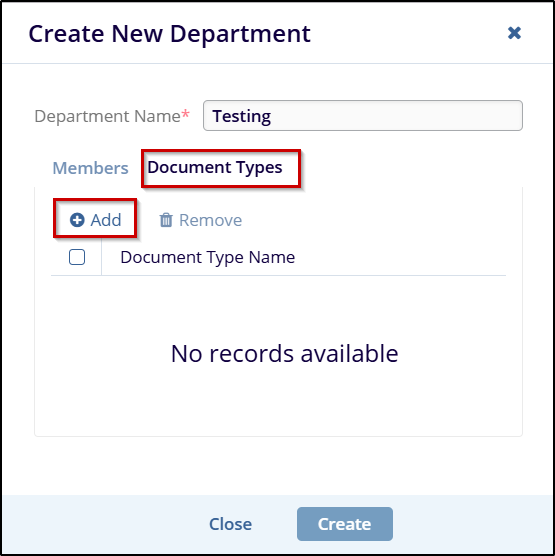
Task: Click the Create New Department title
Action: 170,34
